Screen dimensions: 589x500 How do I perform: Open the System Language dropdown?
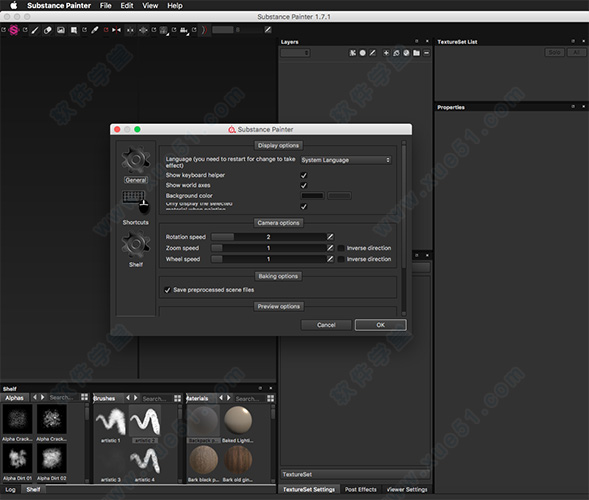(346, 160)
